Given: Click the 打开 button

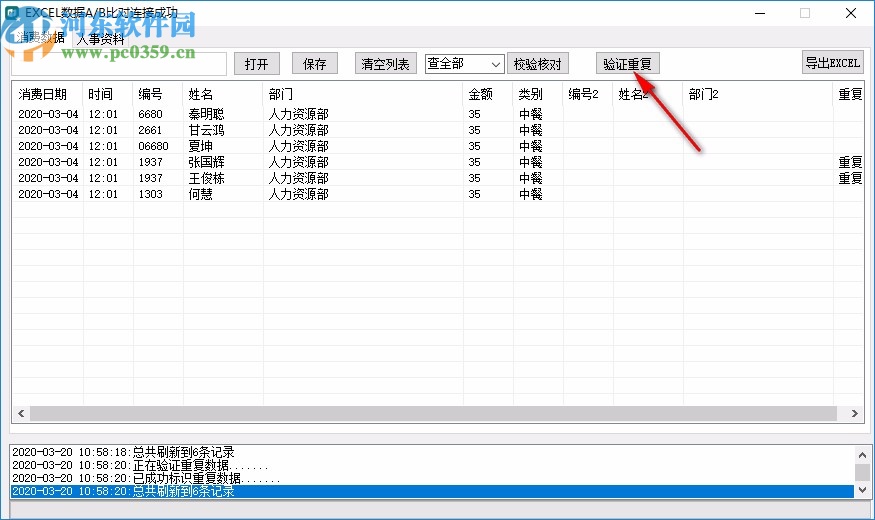Looking at the screenshot, I should [x=257, y=64].
